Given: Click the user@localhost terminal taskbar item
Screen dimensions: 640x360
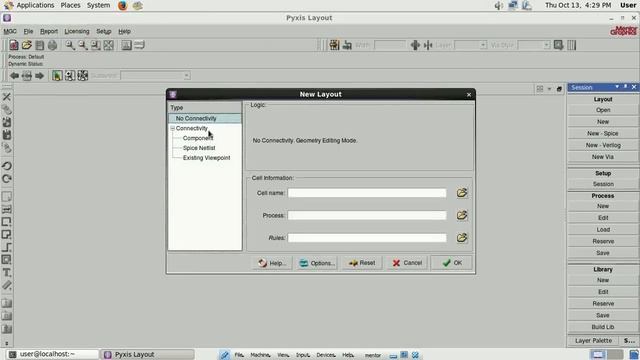Looking at the screenshot, I should [53, 354].
